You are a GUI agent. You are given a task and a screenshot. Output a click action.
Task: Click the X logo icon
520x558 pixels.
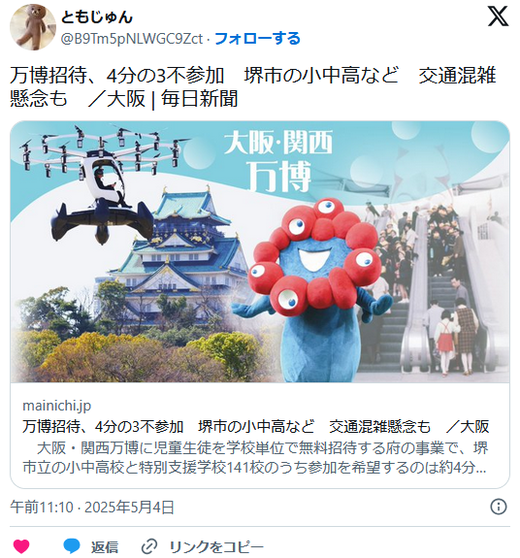pos(498,16)
